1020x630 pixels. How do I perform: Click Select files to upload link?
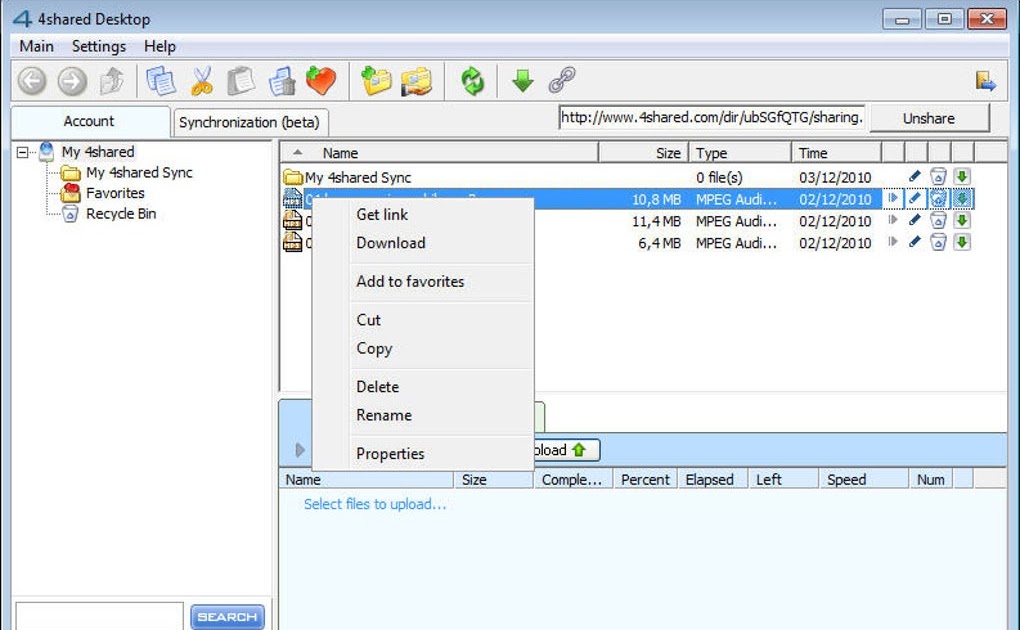[375, 504]
